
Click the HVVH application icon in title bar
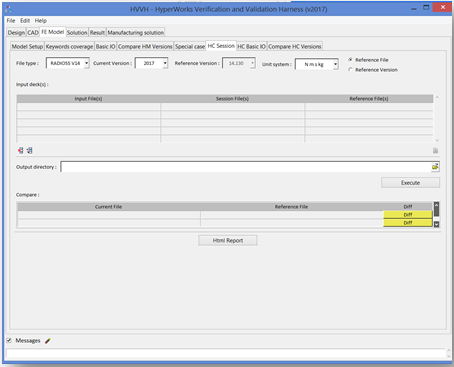[9, 9]
